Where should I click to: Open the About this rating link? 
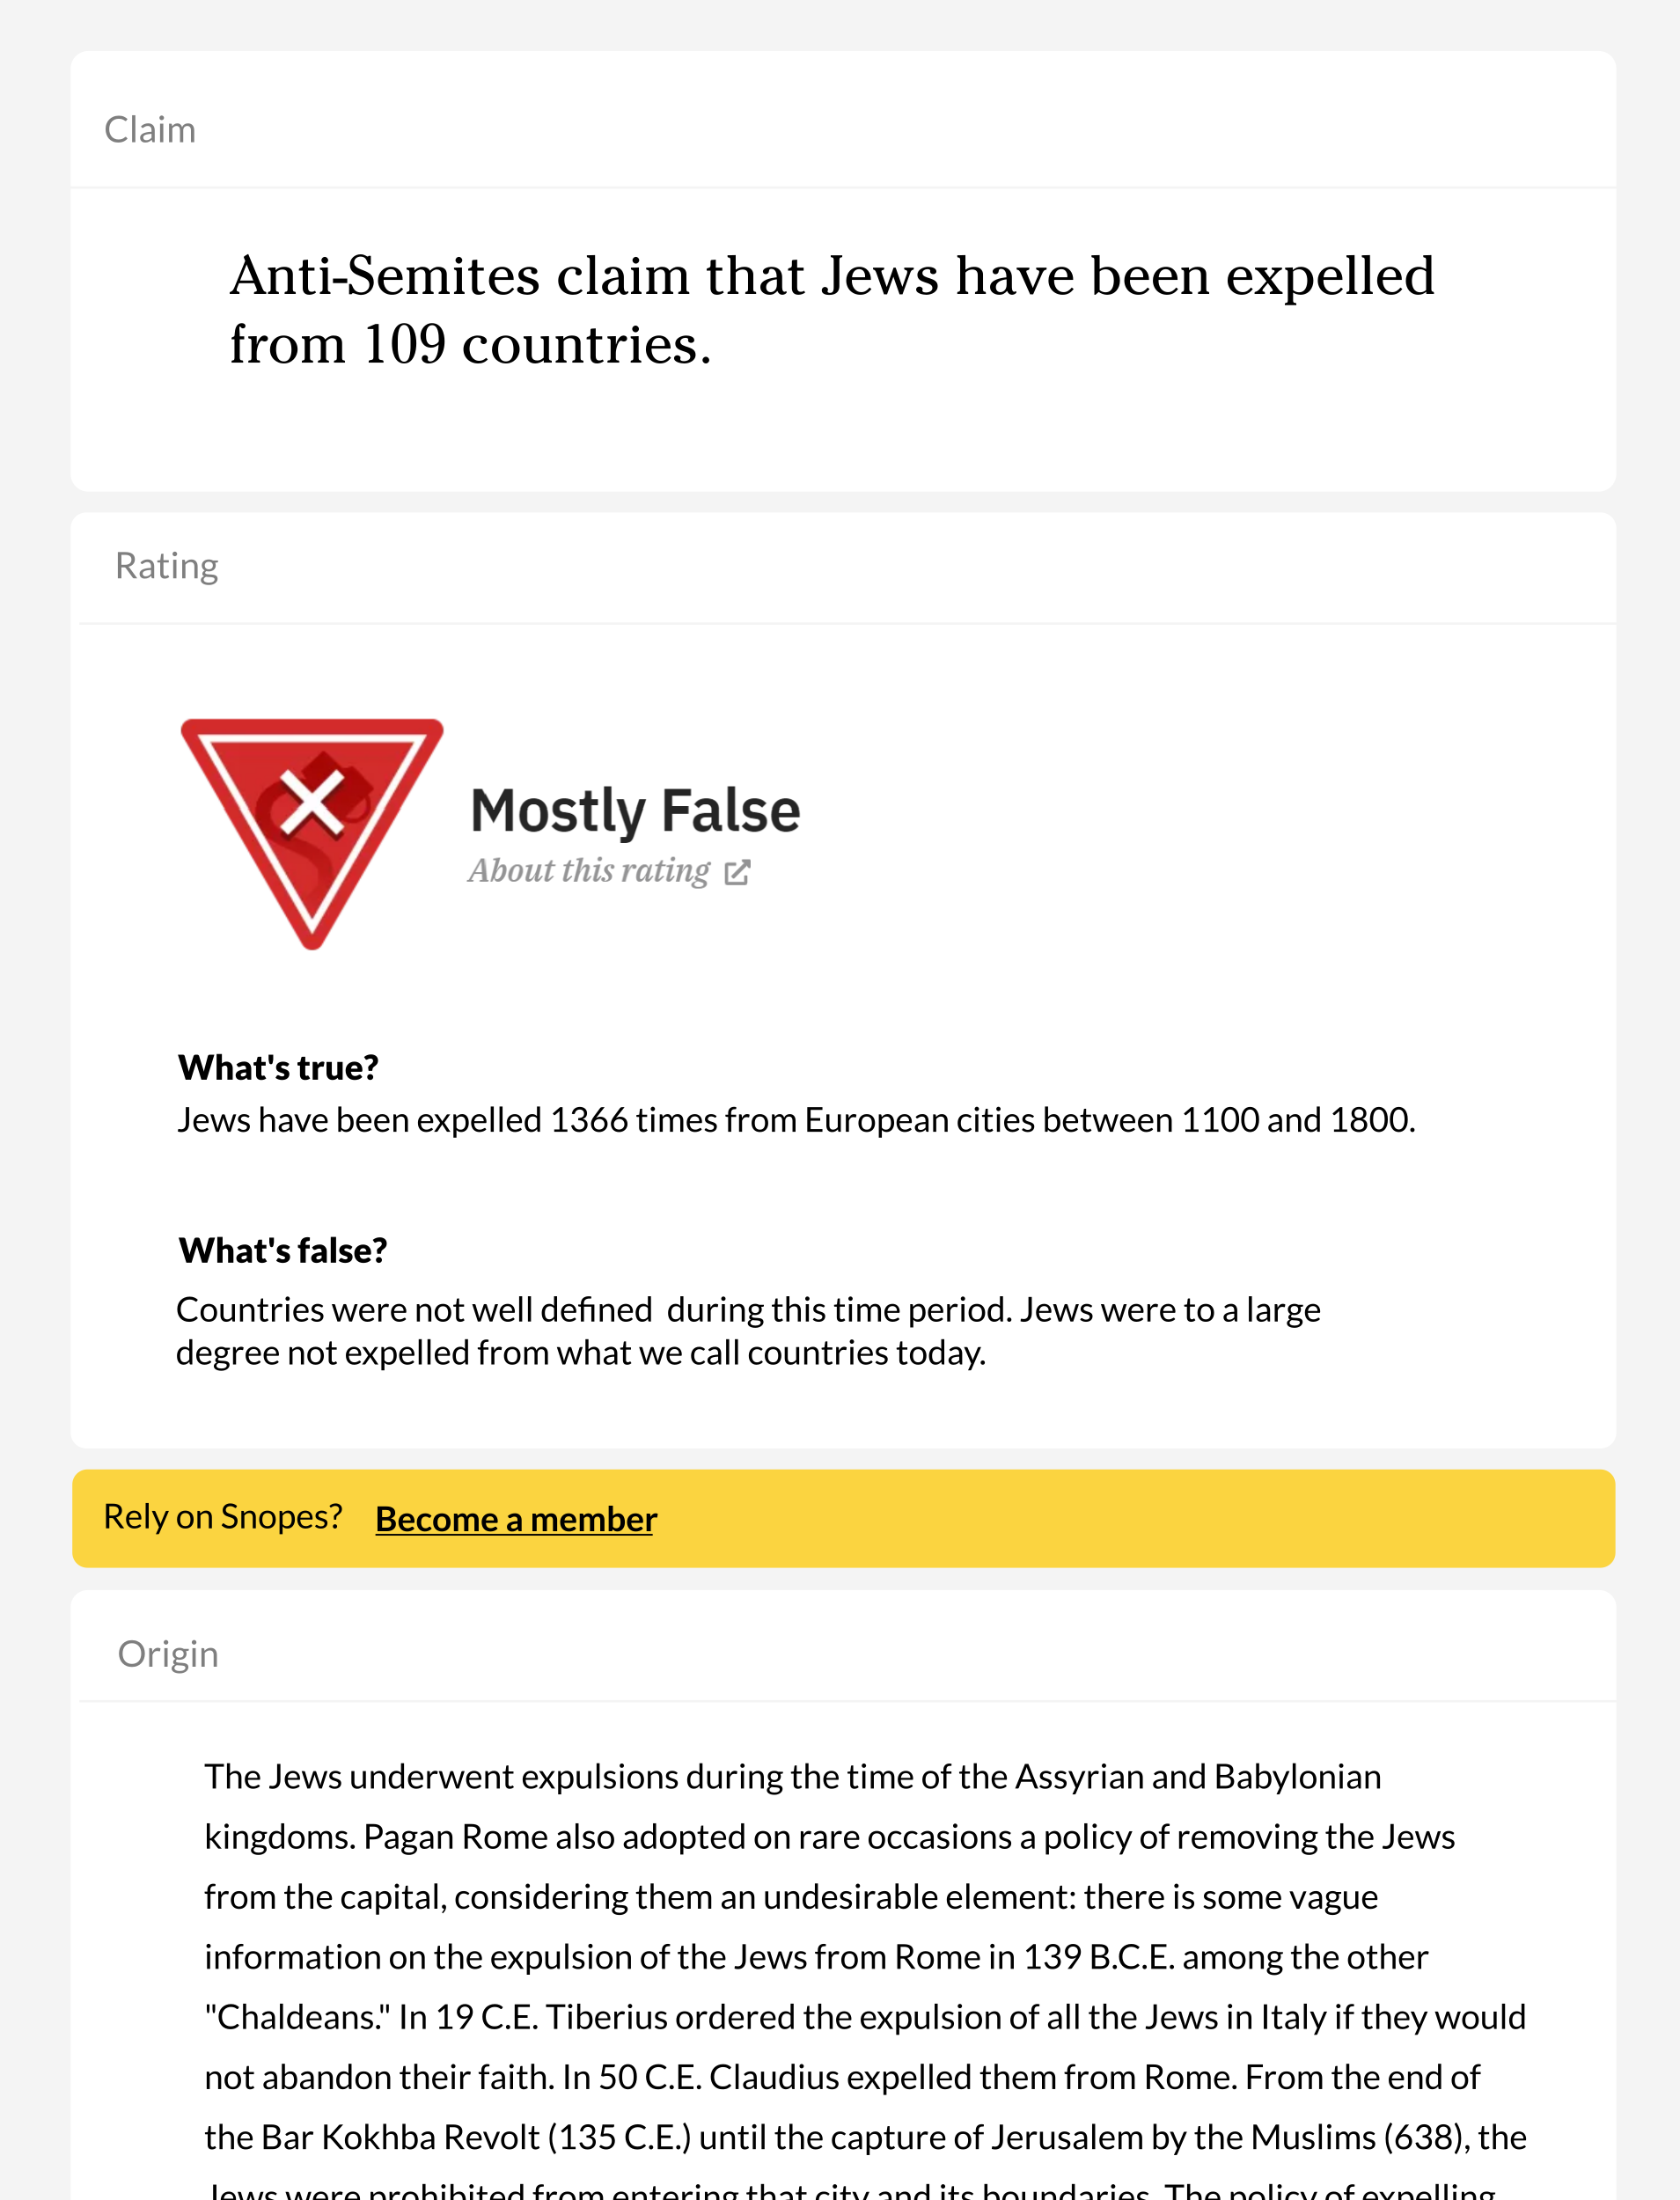(589, 872)
